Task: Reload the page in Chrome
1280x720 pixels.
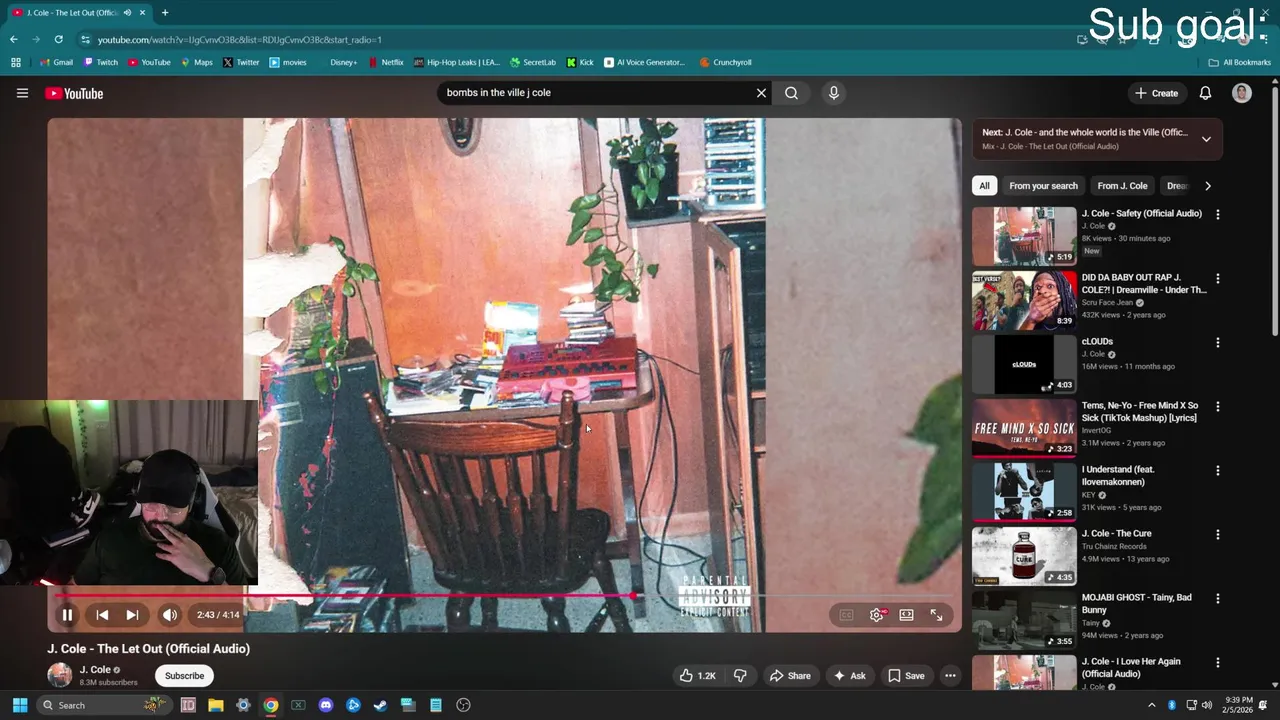Action: pos(58,39)
